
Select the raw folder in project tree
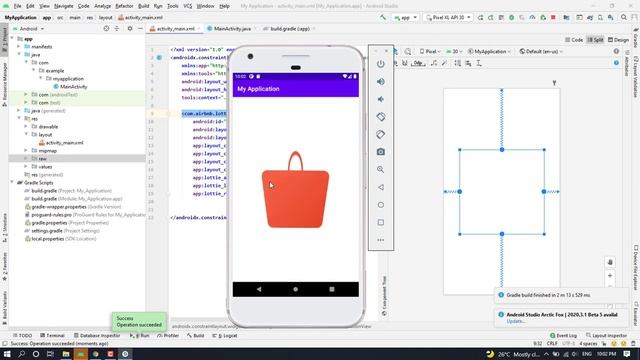[42, 158]
